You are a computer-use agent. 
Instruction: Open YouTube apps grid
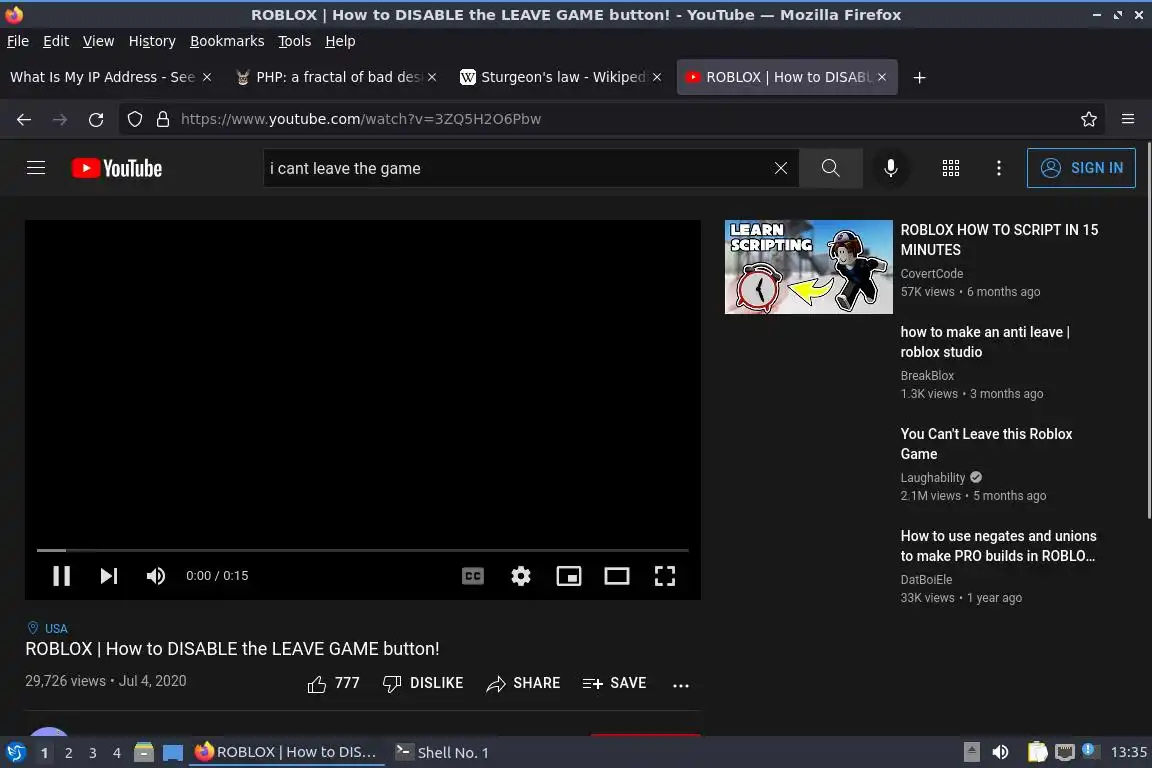[951, 168]
